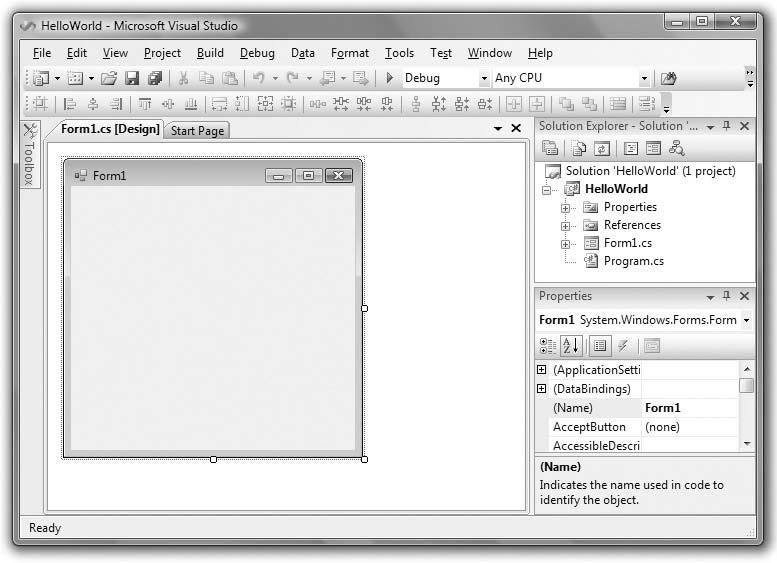Click the Properties grid scroll down arrow
The image size is (777, 563).
click(746, 444)
